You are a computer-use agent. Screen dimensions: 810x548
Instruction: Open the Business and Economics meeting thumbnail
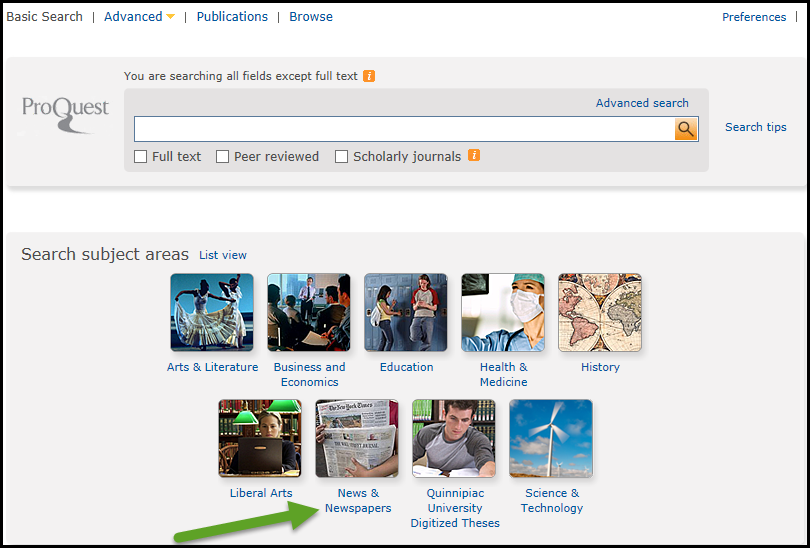pos(309,312)
